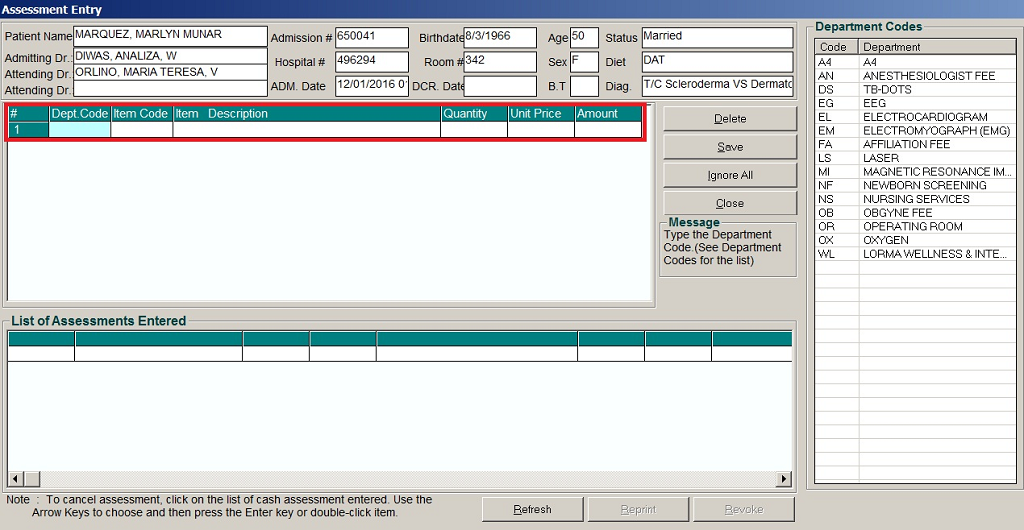Viewport: 1024px width, 530px height.
Task: Pick the OXYGEN department entry
Action: pos(886,241)
